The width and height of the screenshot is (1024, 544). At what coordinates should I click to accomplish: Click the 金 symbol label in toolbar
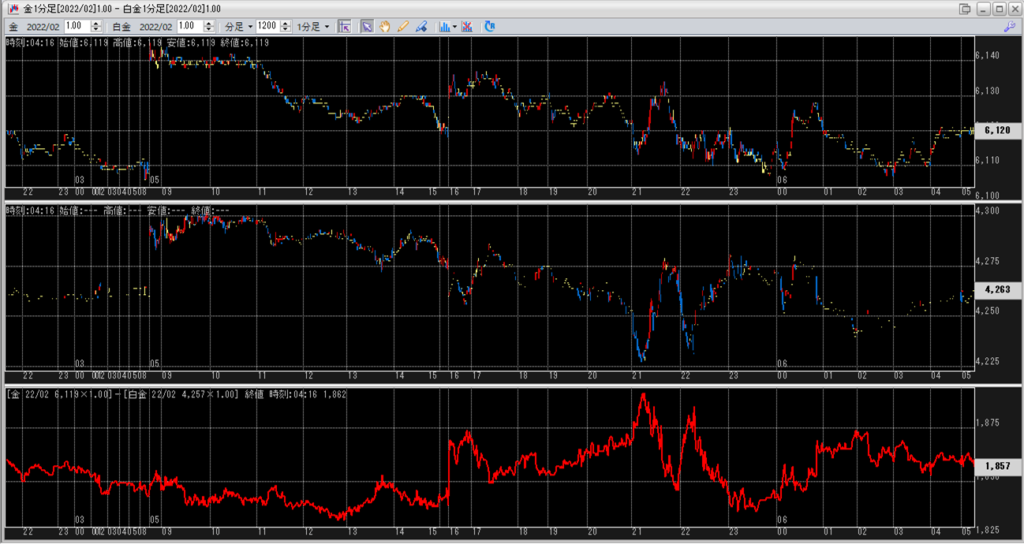coord(13,26)
